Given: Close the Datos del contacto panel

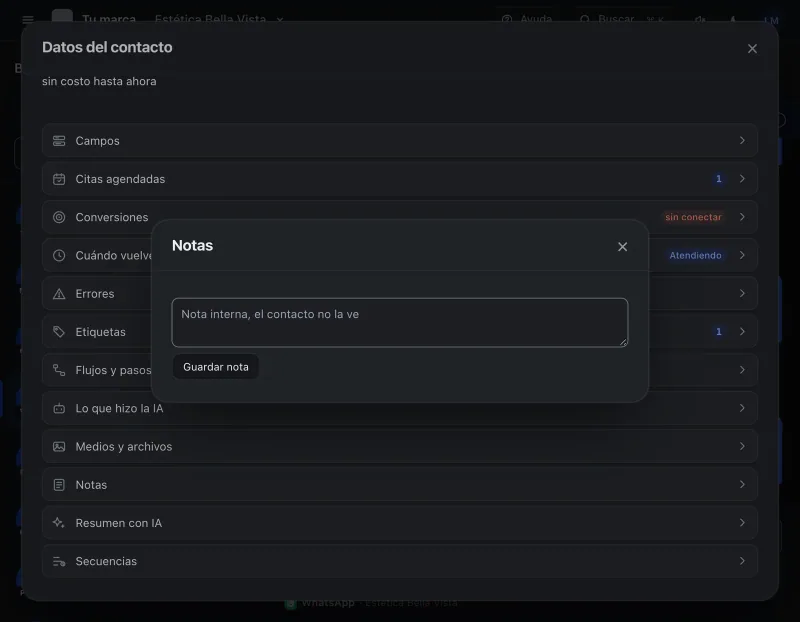Looking at the screenshot, I should coord(752,48).
